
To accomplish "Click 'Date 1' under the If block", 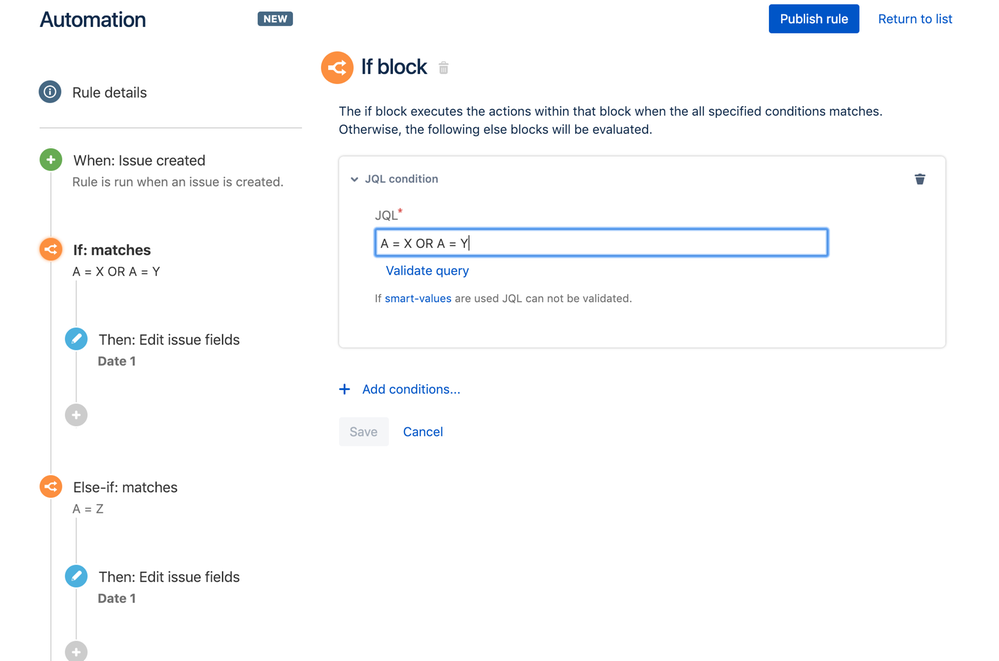I will [117, 361].
